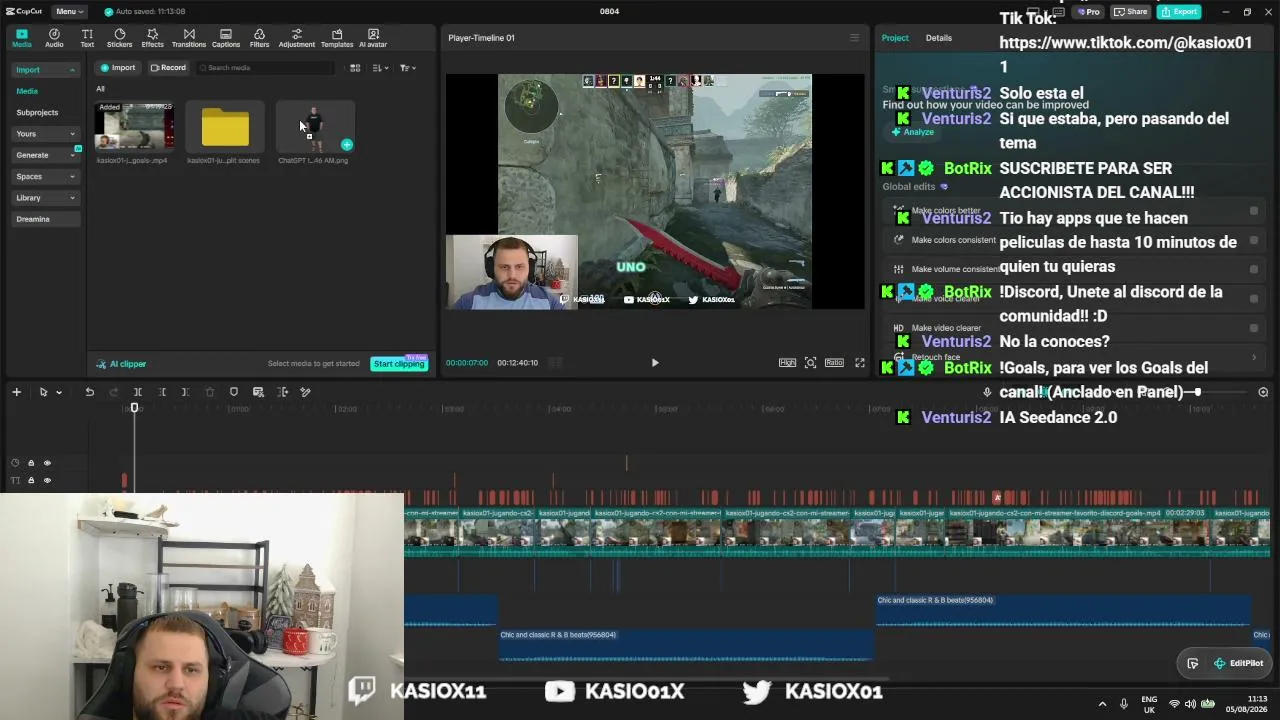Split clip at playhead

click(x=138, y=392)
